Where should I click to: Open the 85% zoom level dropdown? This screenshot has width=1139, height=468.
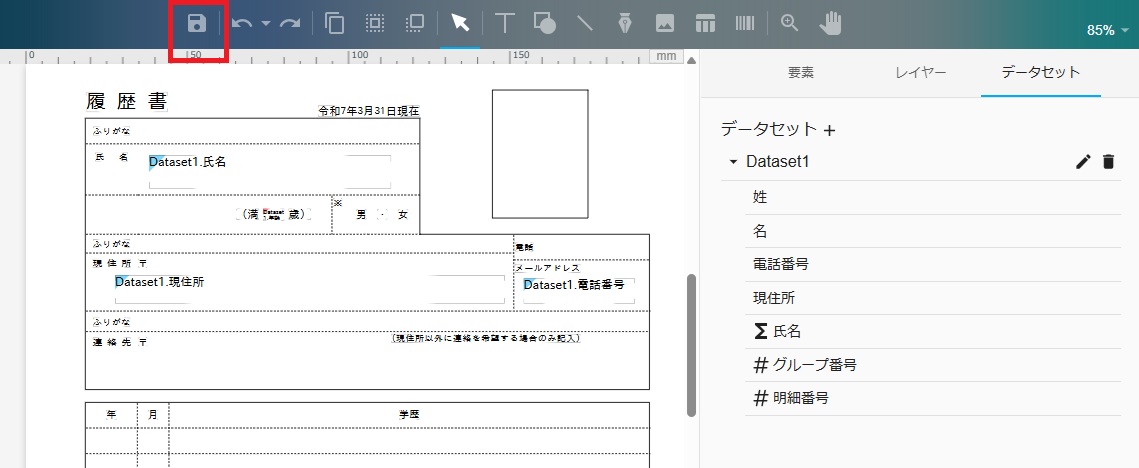(1107, 30)
